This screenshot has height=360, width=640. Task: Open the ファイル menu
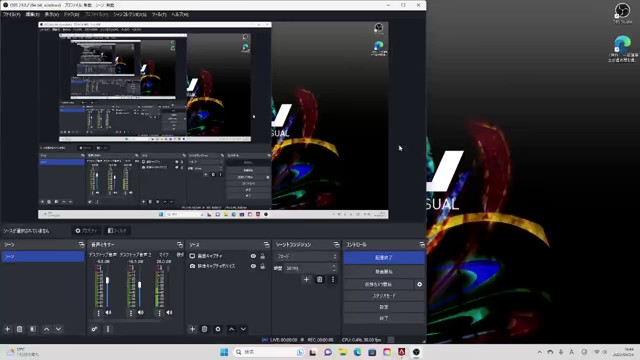[12, 14]
